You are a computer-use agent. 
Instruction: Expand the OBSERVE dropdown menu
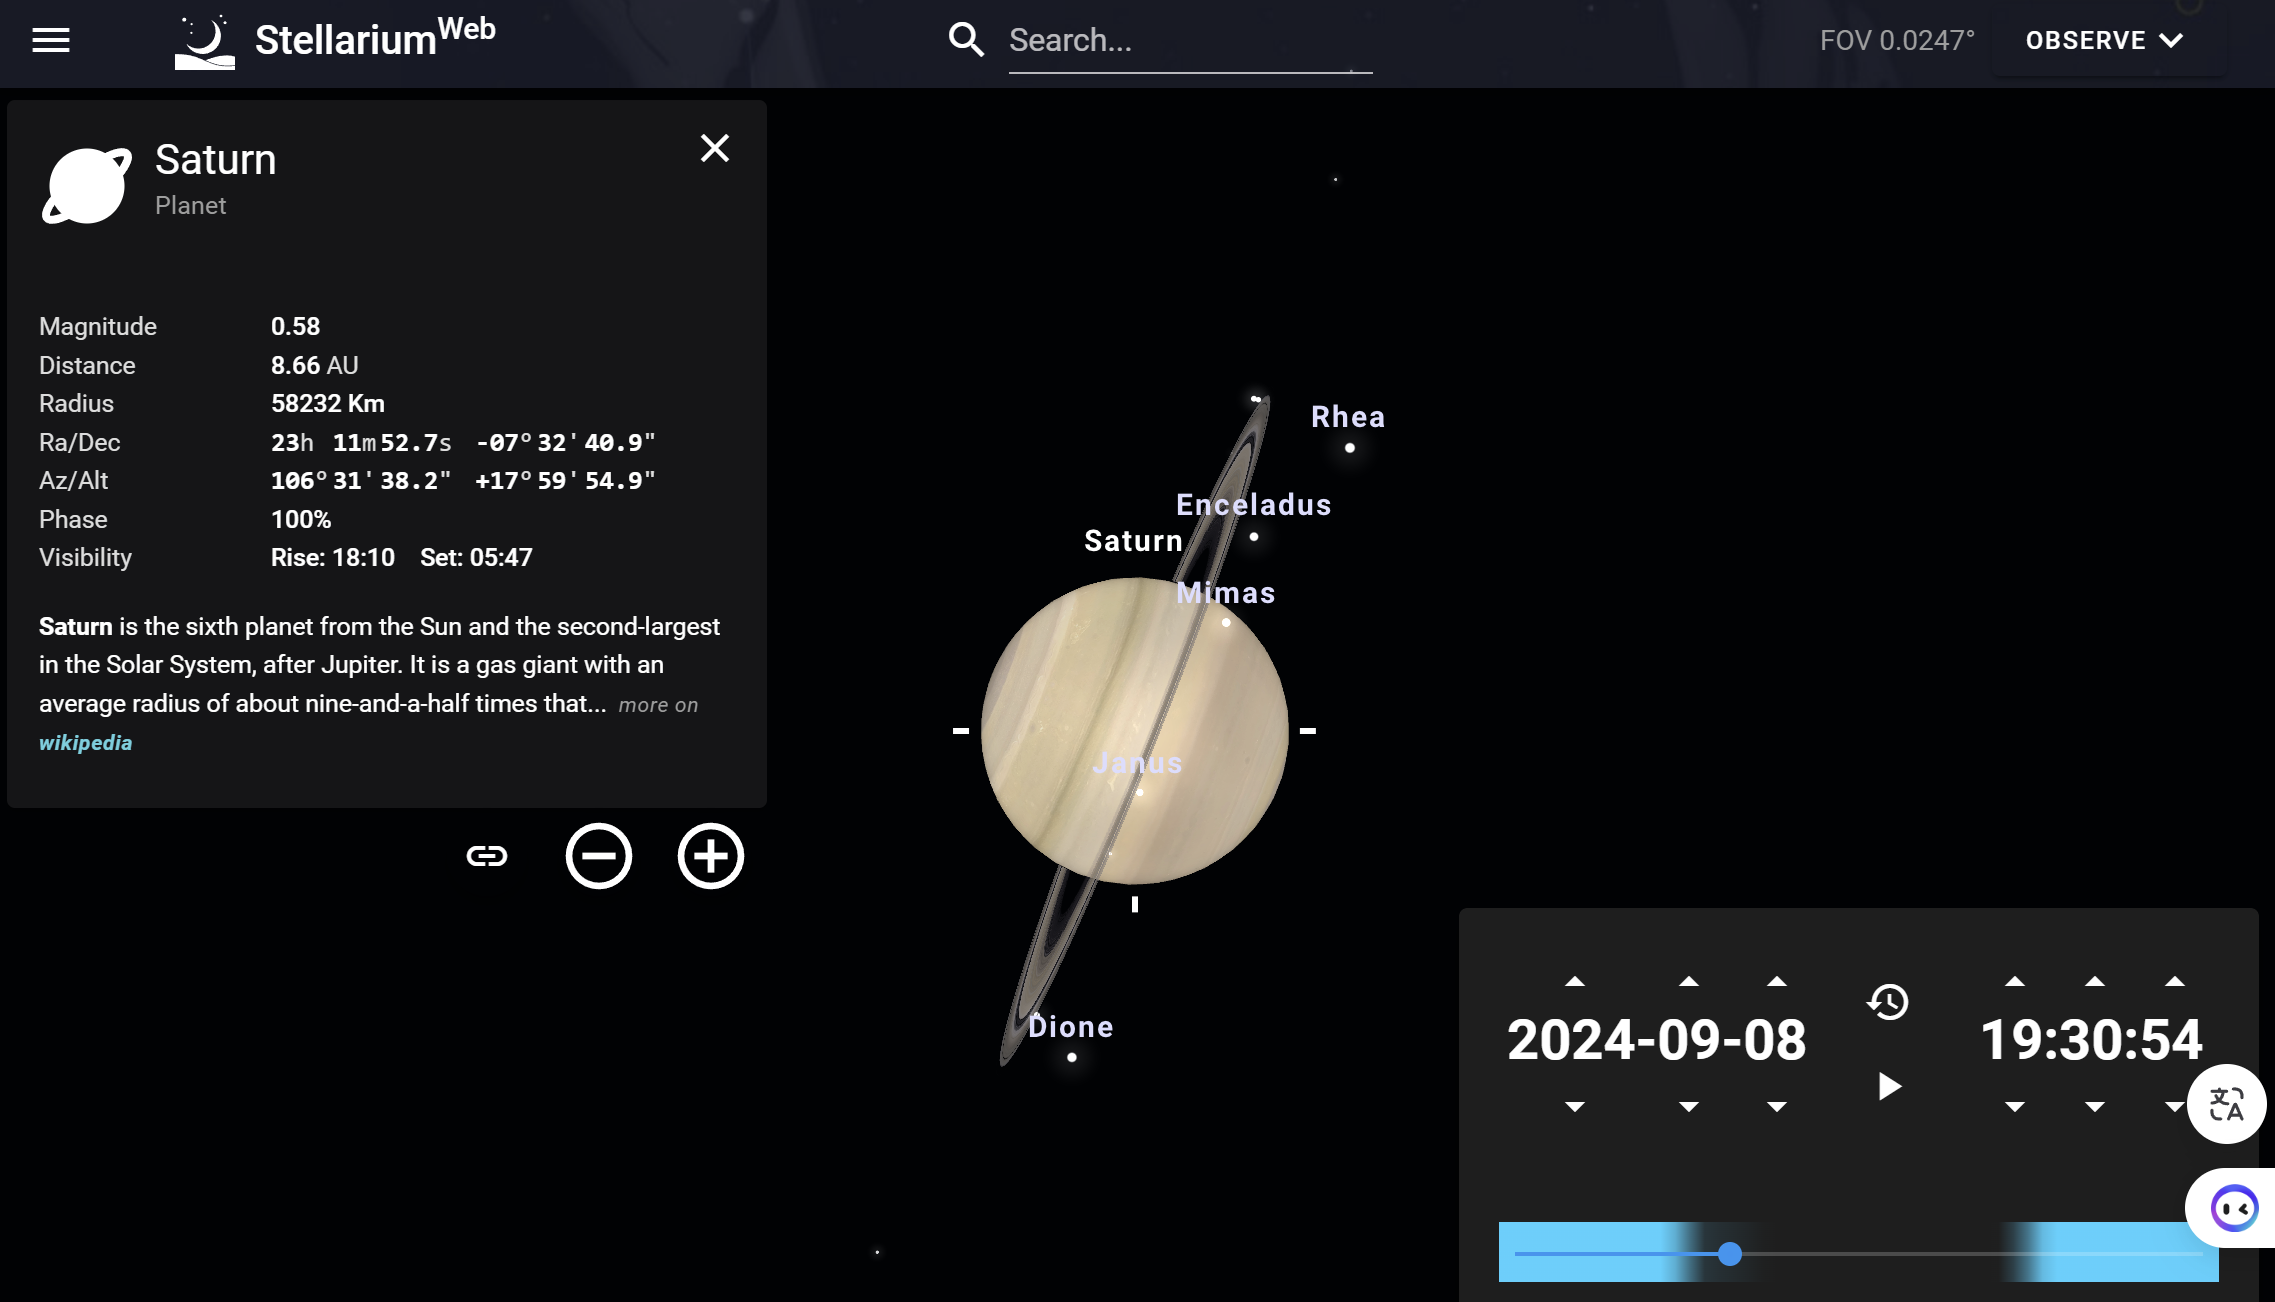2104,41
